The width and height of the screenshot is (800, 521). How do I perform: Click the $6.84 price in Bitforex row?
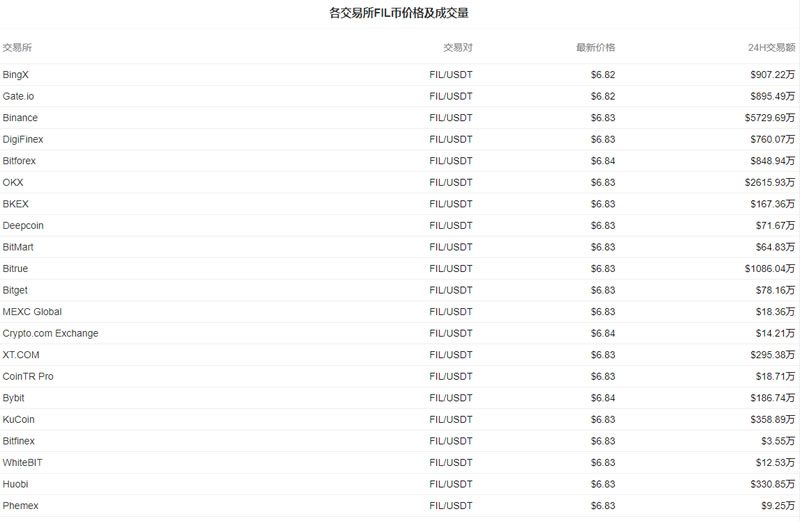tap(603, 161)
